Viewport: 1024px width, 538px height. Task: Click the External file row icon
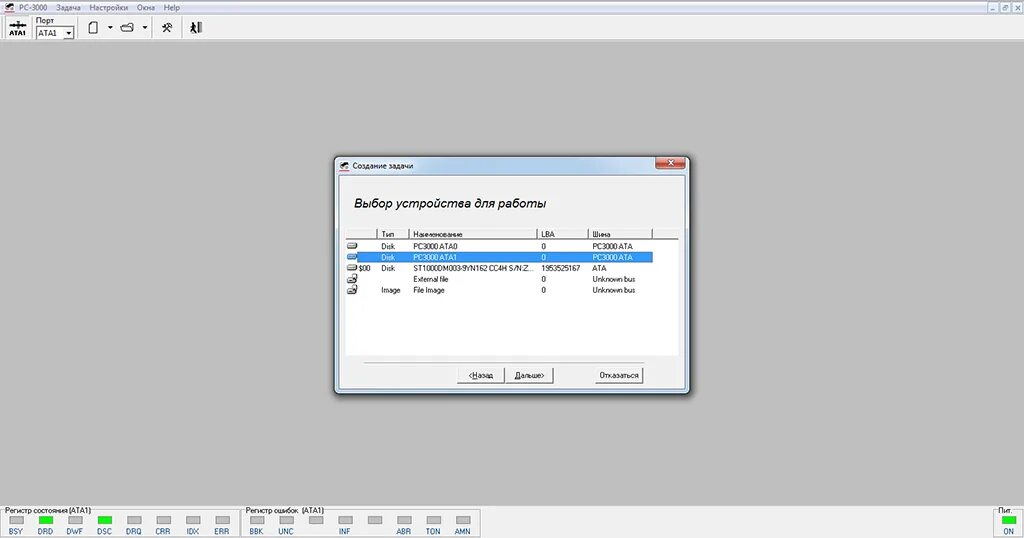pyautogui.click(x=352, y=279)
